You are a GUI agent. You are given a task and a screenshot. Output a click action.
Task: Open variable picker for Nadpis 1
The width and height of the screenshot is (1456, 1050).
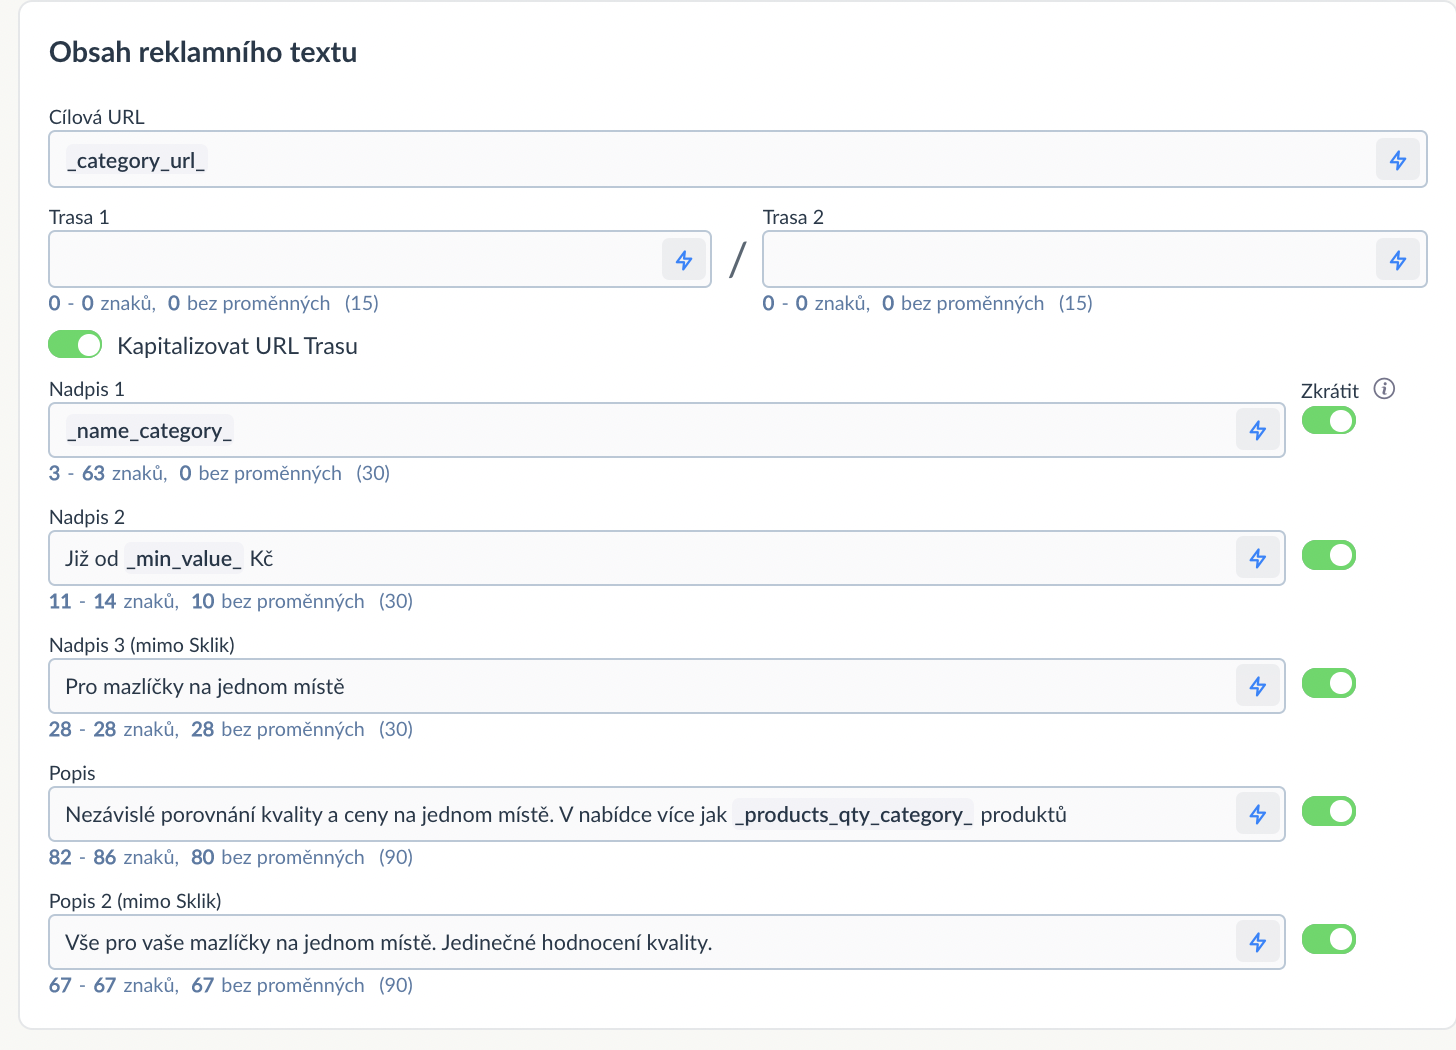(x=1258, y=430)
